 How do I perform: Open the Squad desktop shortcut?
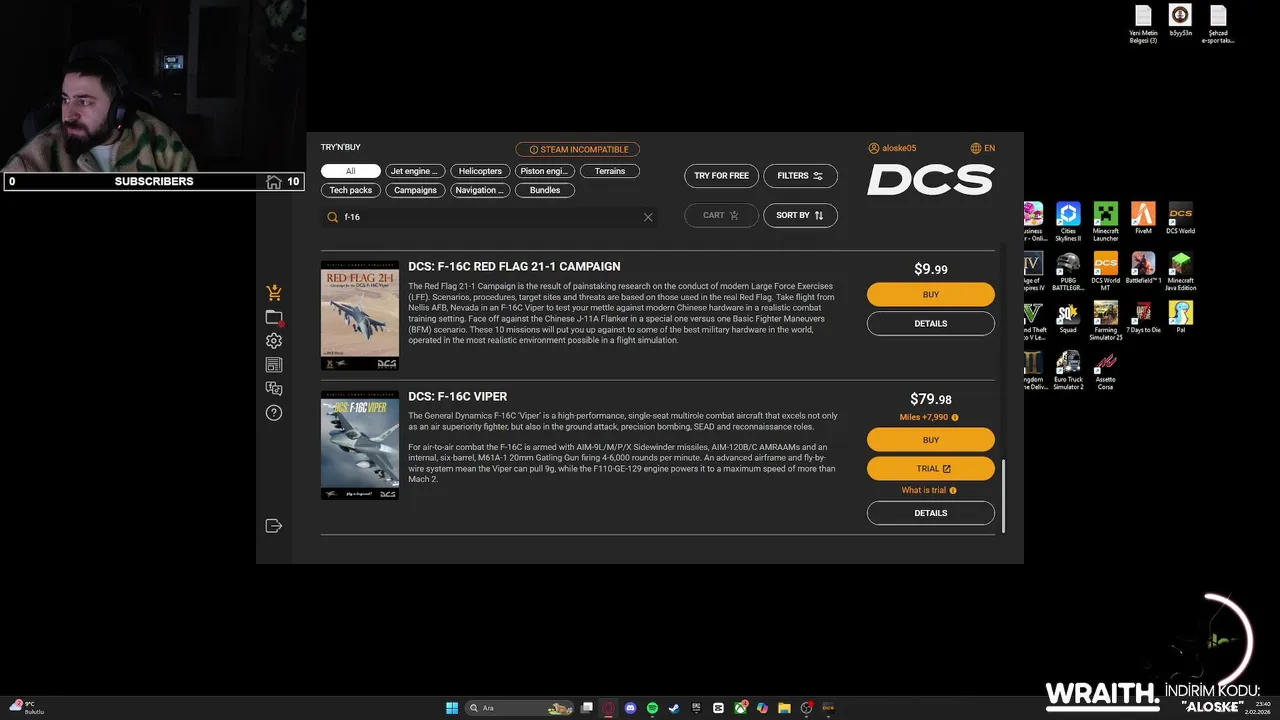point(1068,317)
